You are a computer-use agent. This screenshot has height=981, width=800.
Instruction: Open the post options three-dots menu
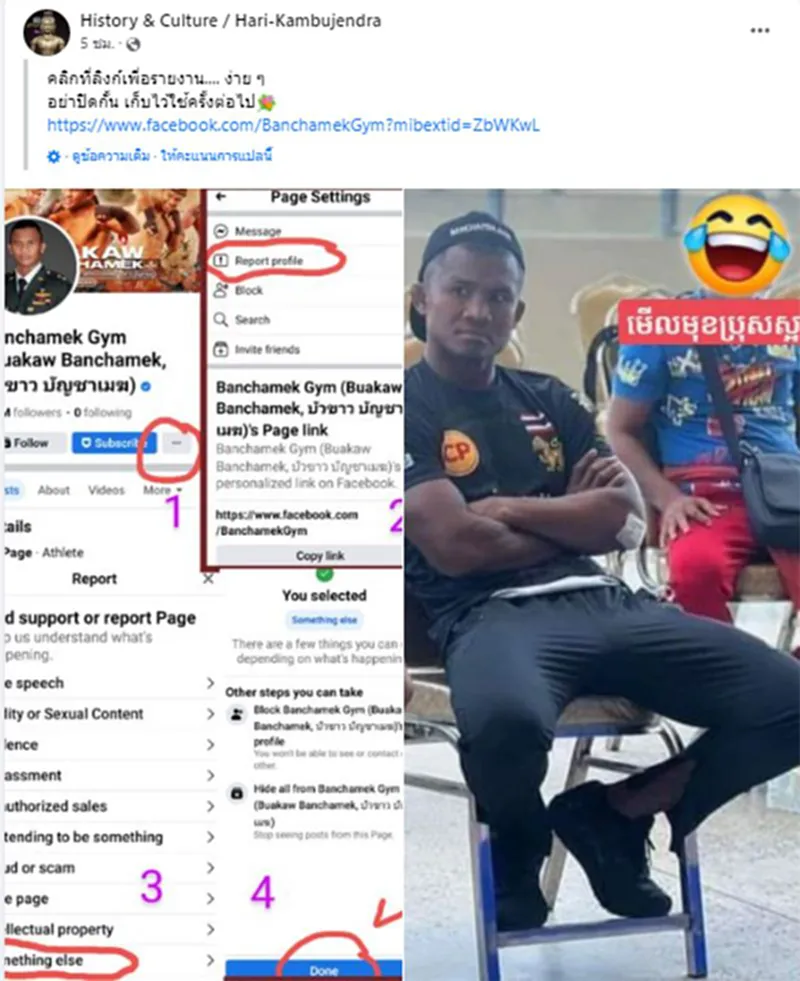(759, 30)
